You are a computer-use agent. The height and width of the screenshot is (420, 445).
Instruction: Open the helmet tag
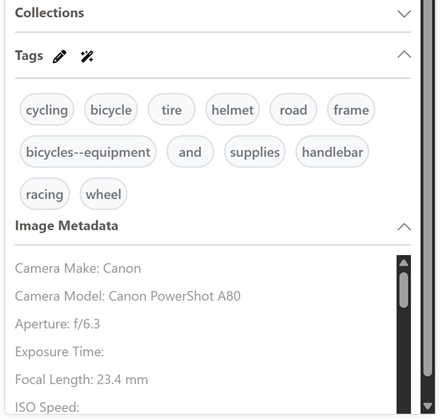[x=233, y=110]
